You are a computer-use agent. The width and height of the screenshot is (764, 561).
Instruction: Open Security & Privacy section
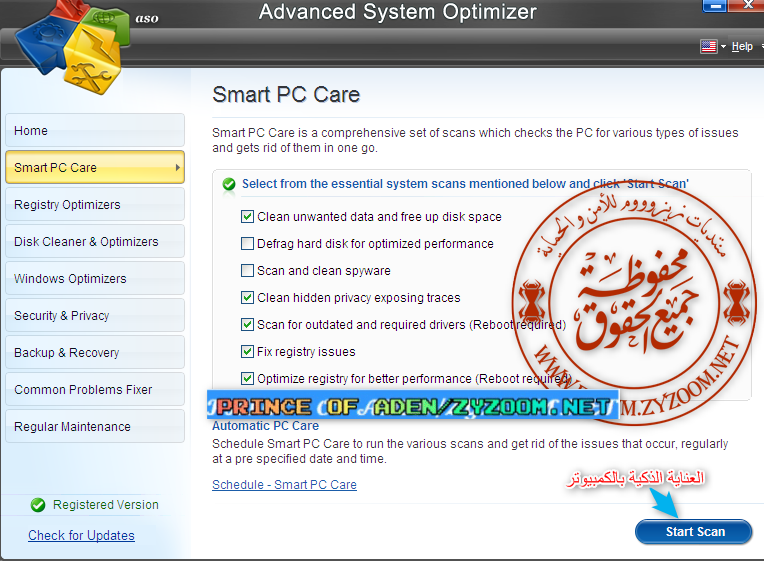(x=95, y=315)
